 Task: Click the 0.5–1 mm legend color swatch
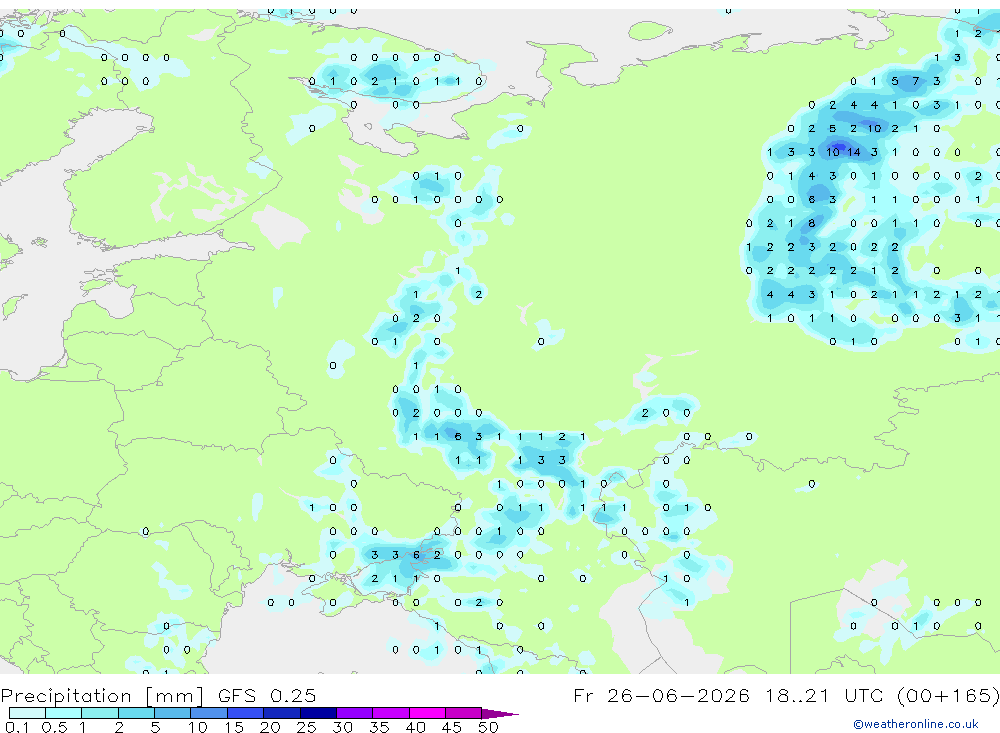tap(64, 713)
